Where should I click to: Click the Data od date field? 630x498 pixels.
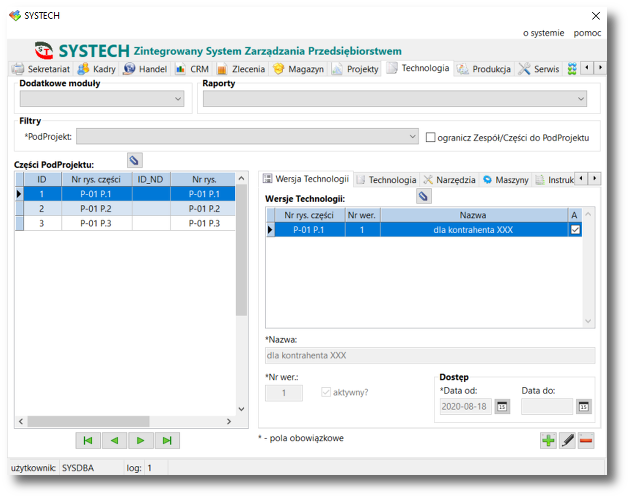pos(465,406)
